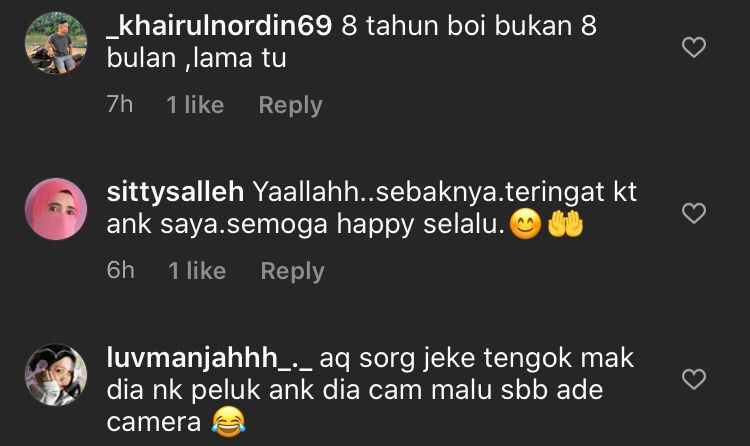Open sittysalleh's pink hijab avatar
This screenshot has width=750, height=446.
pyautogui.click(x=56, y=209)
